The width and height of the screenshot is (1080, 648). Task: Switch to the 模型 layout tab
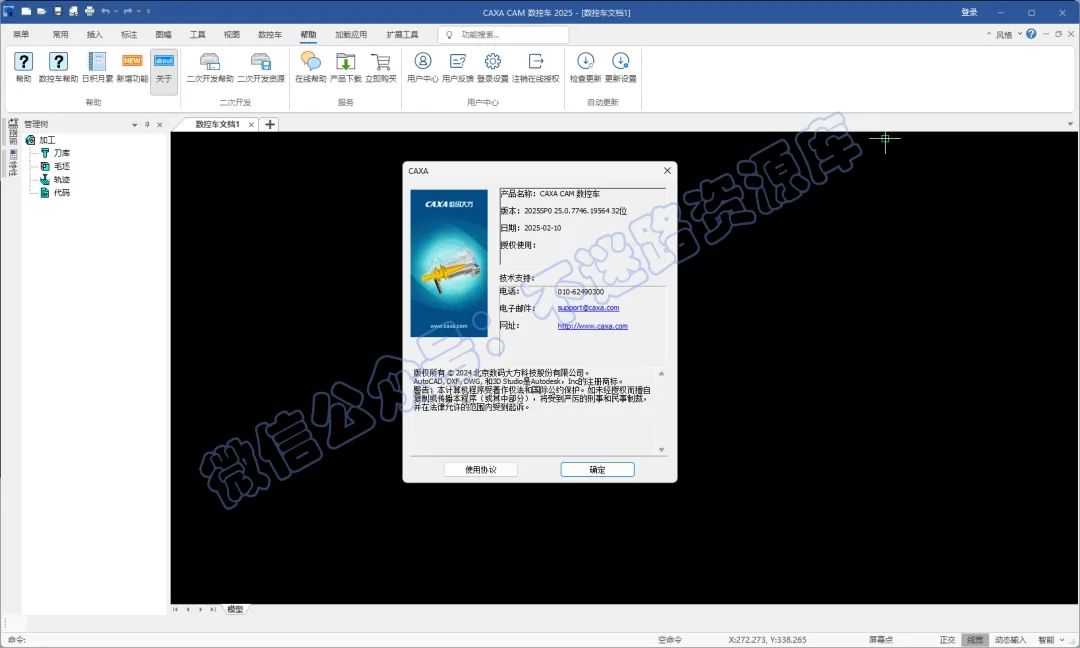pyautogui.click(x=235, y=609)
